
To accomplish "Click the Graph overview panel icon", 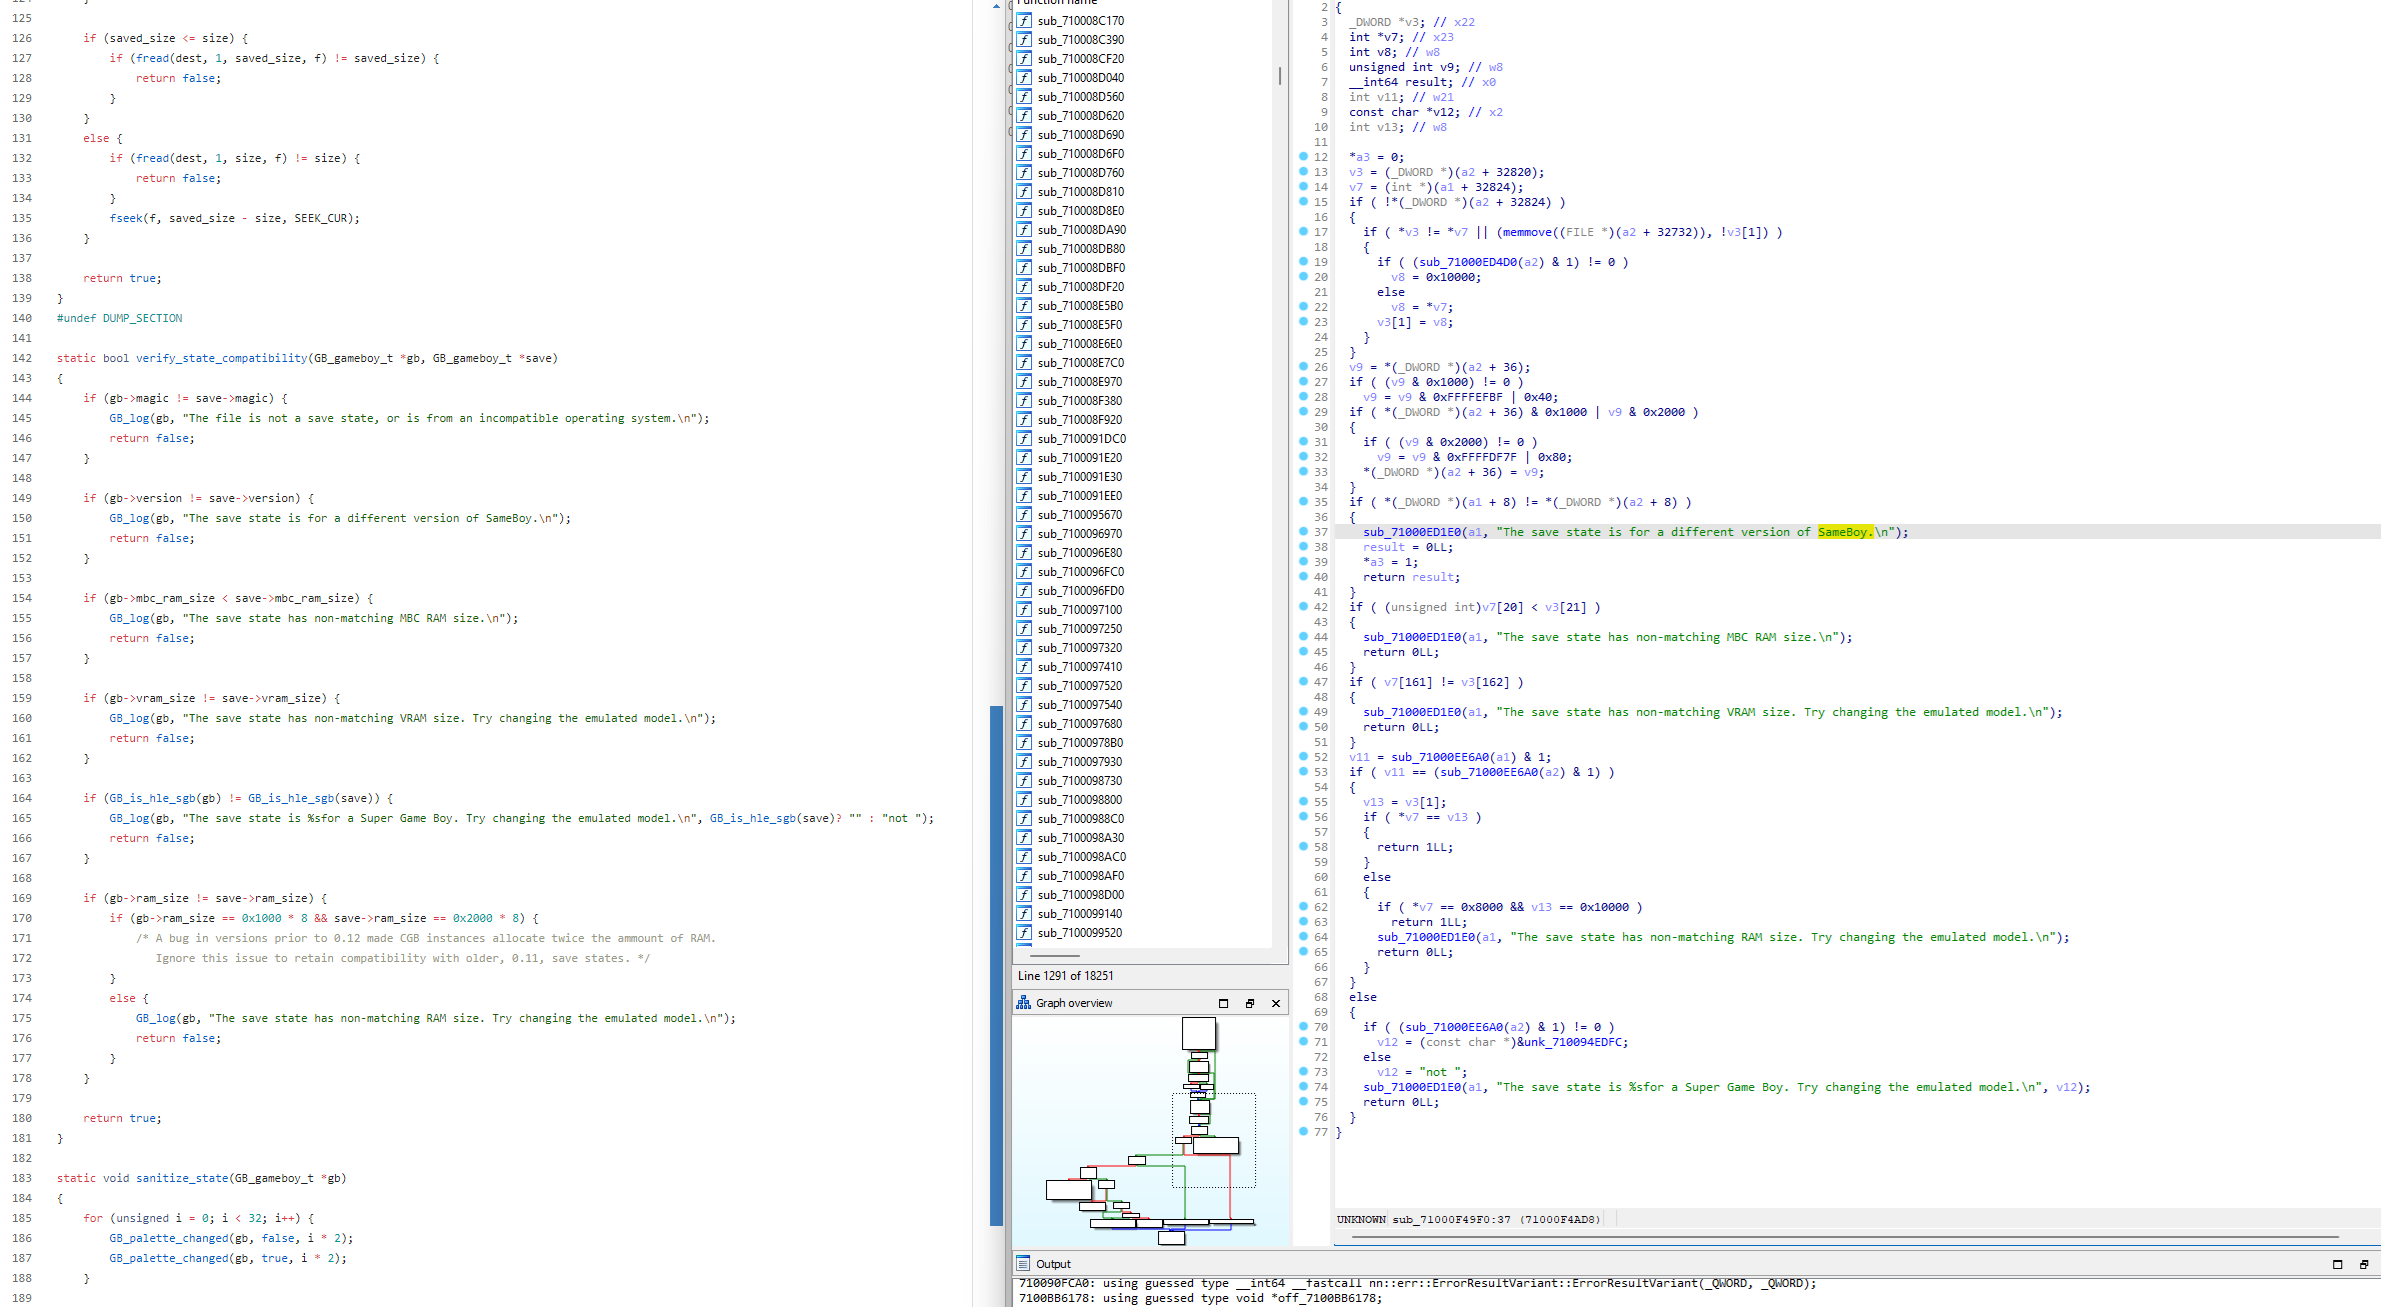I will pos(1023,1002).
